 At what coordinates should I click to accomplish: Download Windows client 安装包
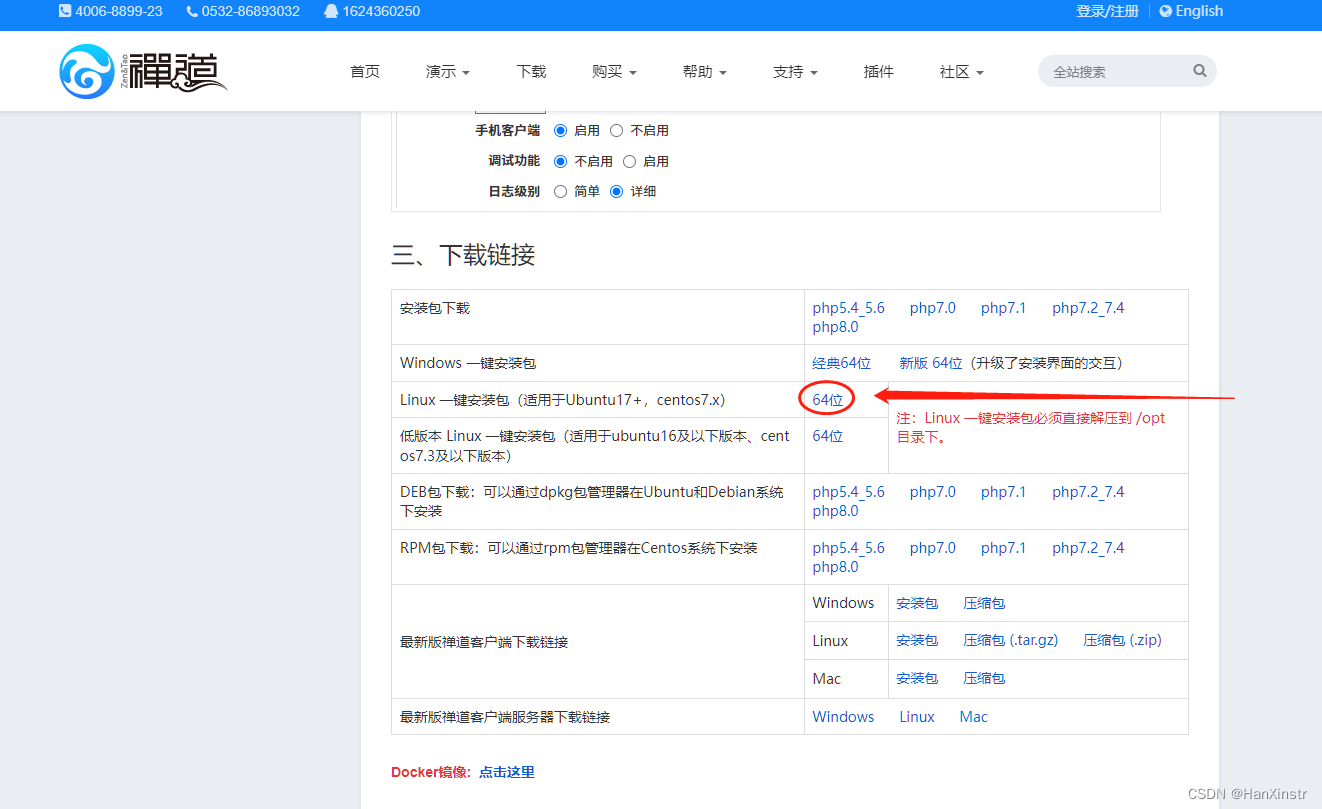click(917, 603)
